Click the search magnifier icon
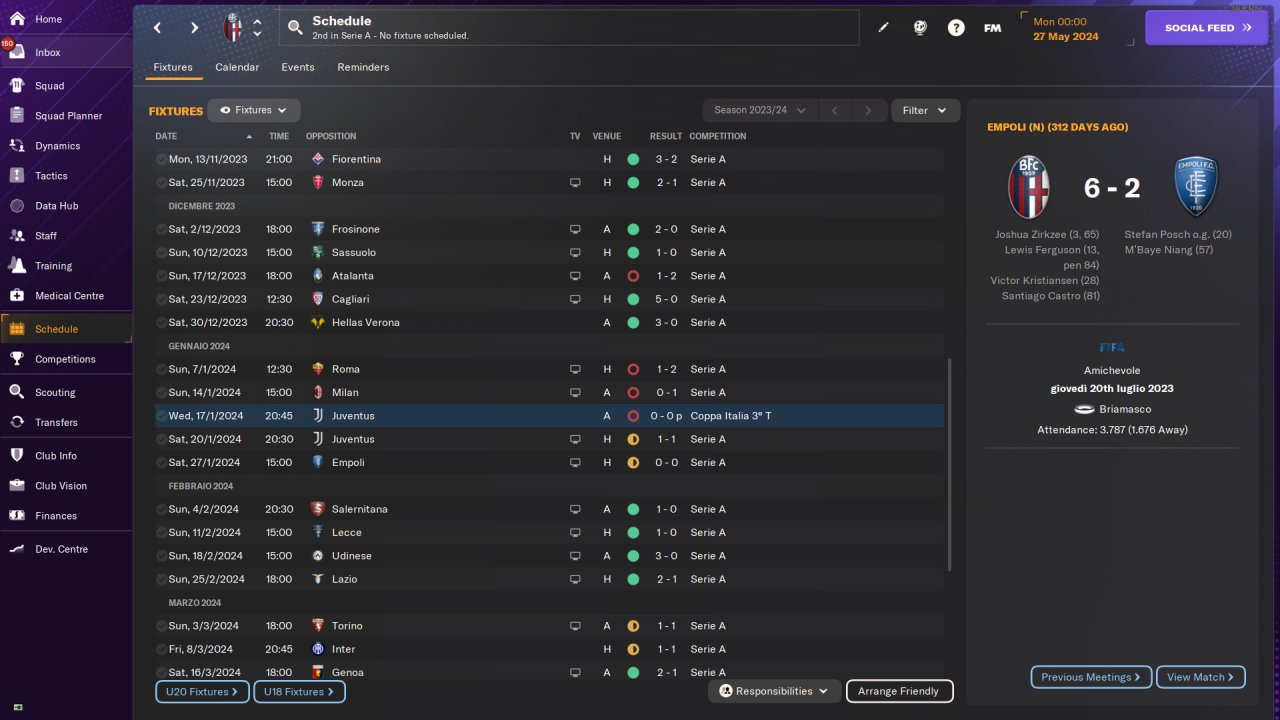This screenshot has height=720, width=1280. tap(295, 28)
